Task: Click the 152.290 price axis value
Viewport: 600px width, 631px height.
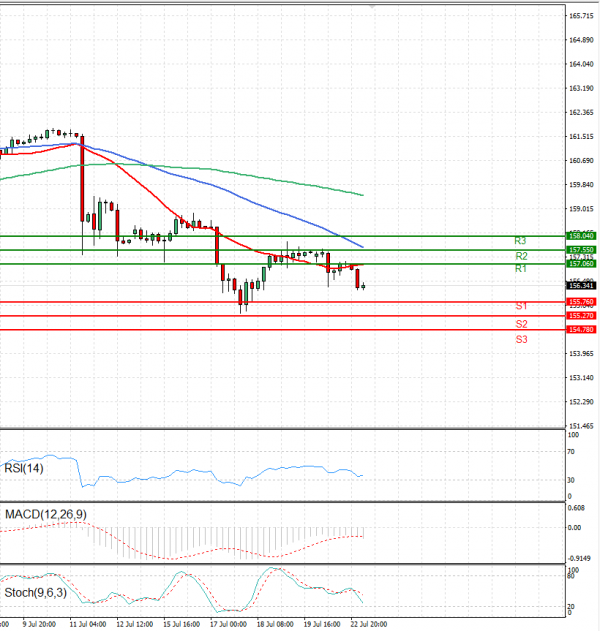Action: pos(581,402)
